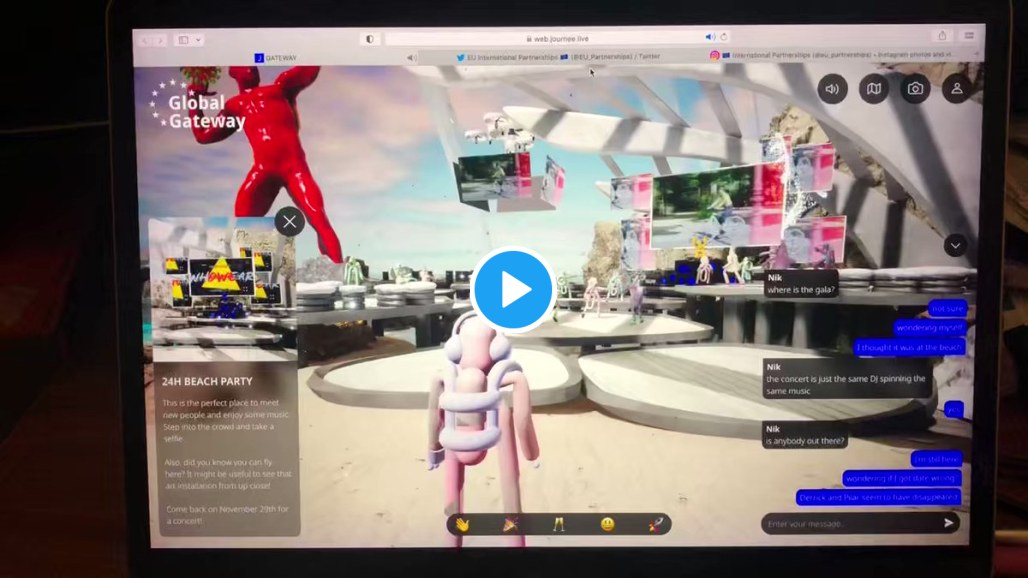The height and width of the screenshot is (578, 1028).
Task: Click the web.journee.live address bar
Action: tap(557, 39)
